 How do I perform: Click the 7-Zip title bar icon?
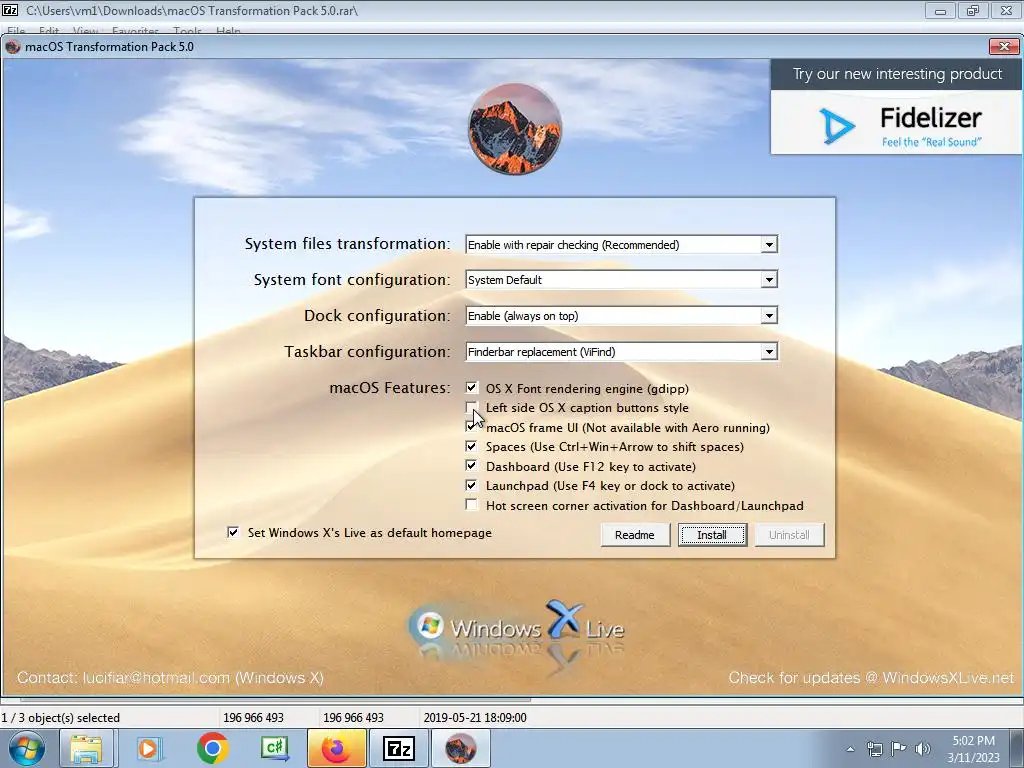10,10
